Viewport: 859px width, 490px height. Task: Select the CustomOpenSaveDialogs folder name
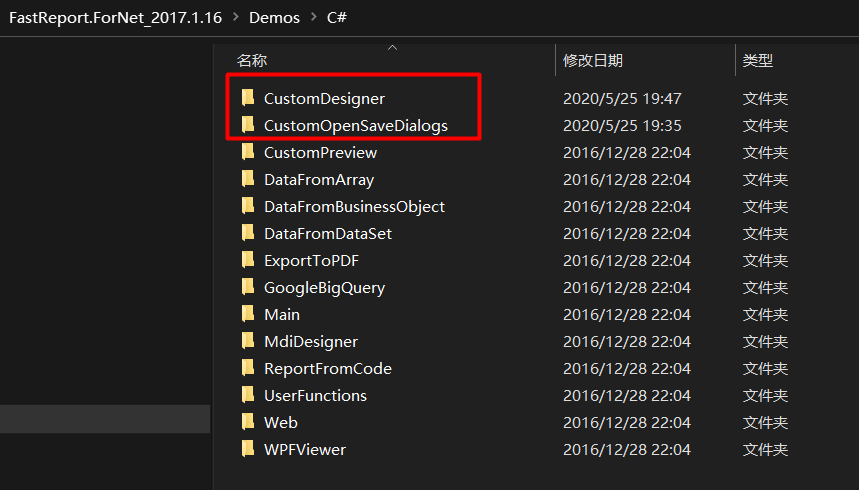tap(356, 126)
